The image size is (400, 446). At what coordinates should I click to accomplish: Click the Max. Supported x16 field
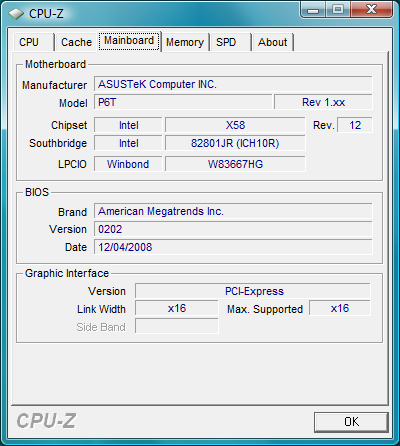pyautogui.click(x=340, y=308)
